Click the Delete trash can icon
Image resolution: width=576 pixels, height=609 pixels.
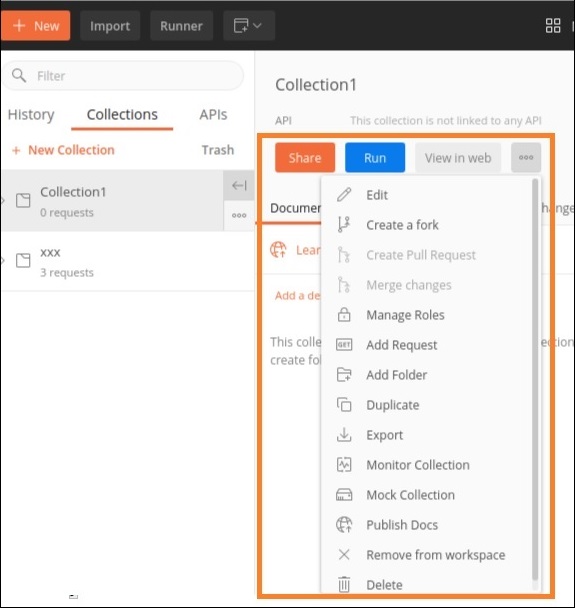344,584
